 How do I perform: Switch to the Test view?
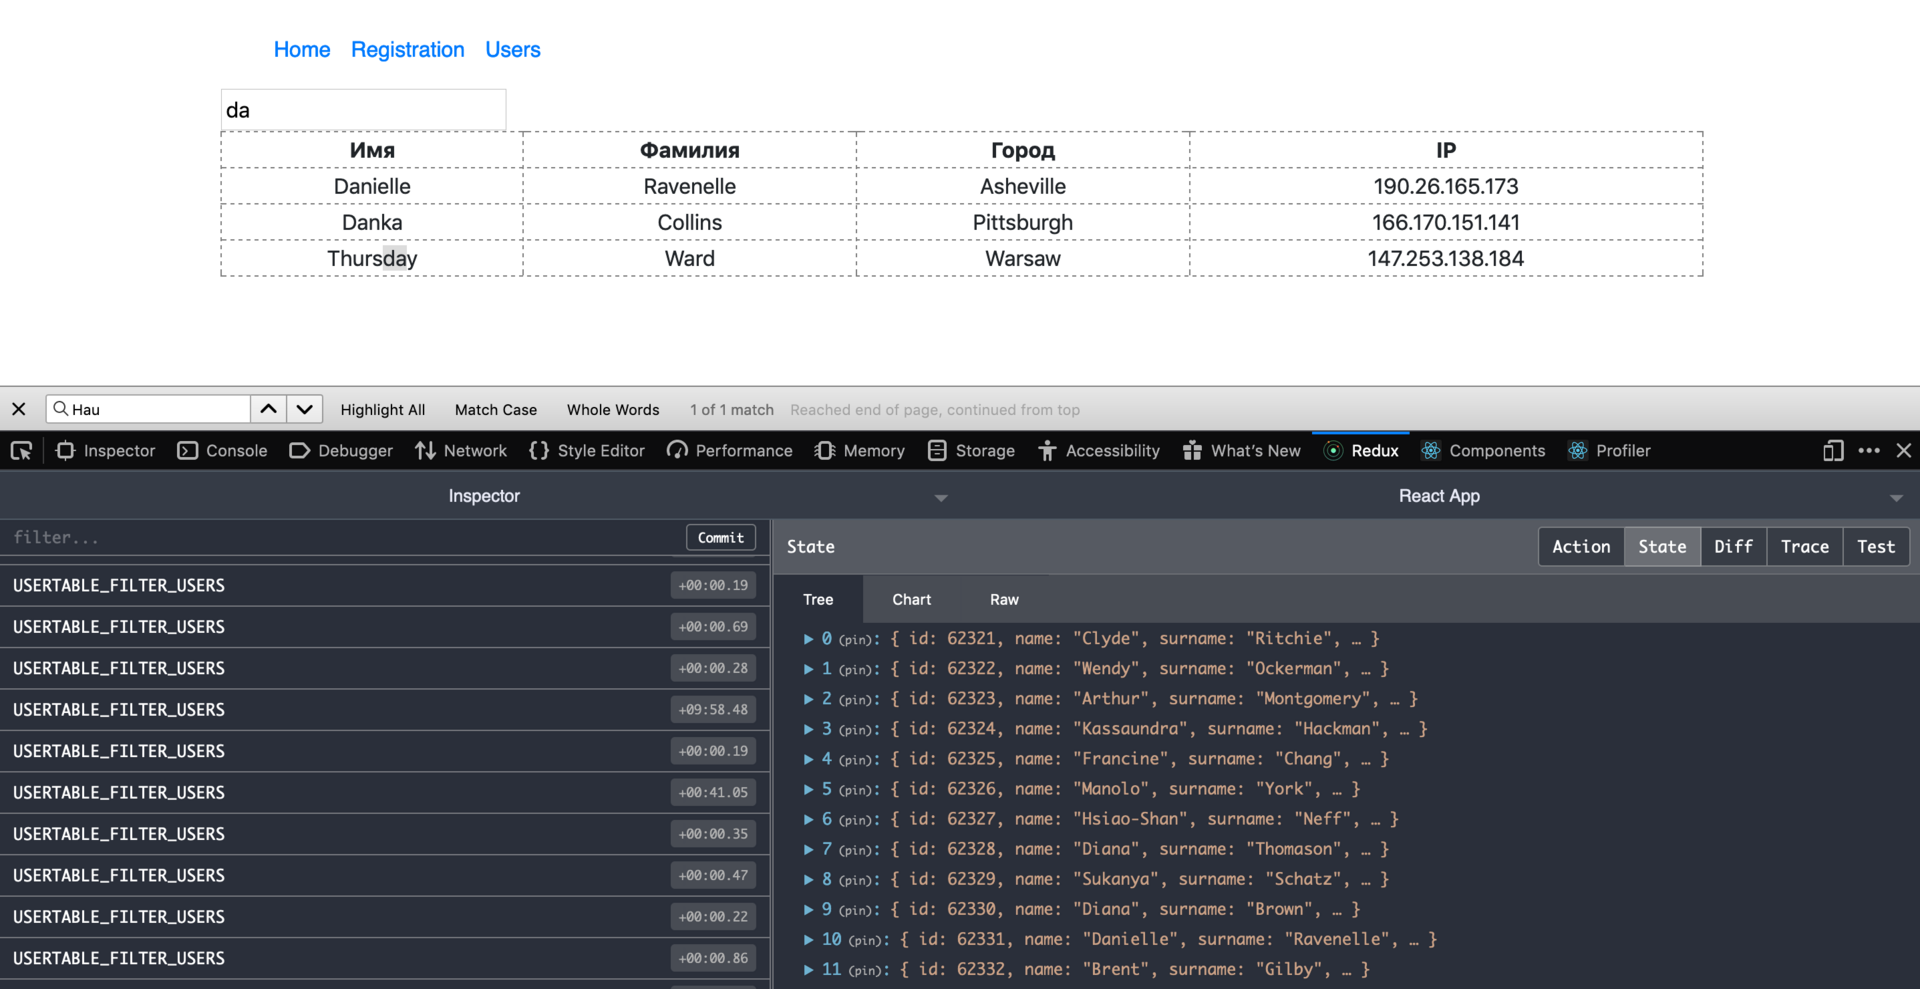click(1876, 547)
